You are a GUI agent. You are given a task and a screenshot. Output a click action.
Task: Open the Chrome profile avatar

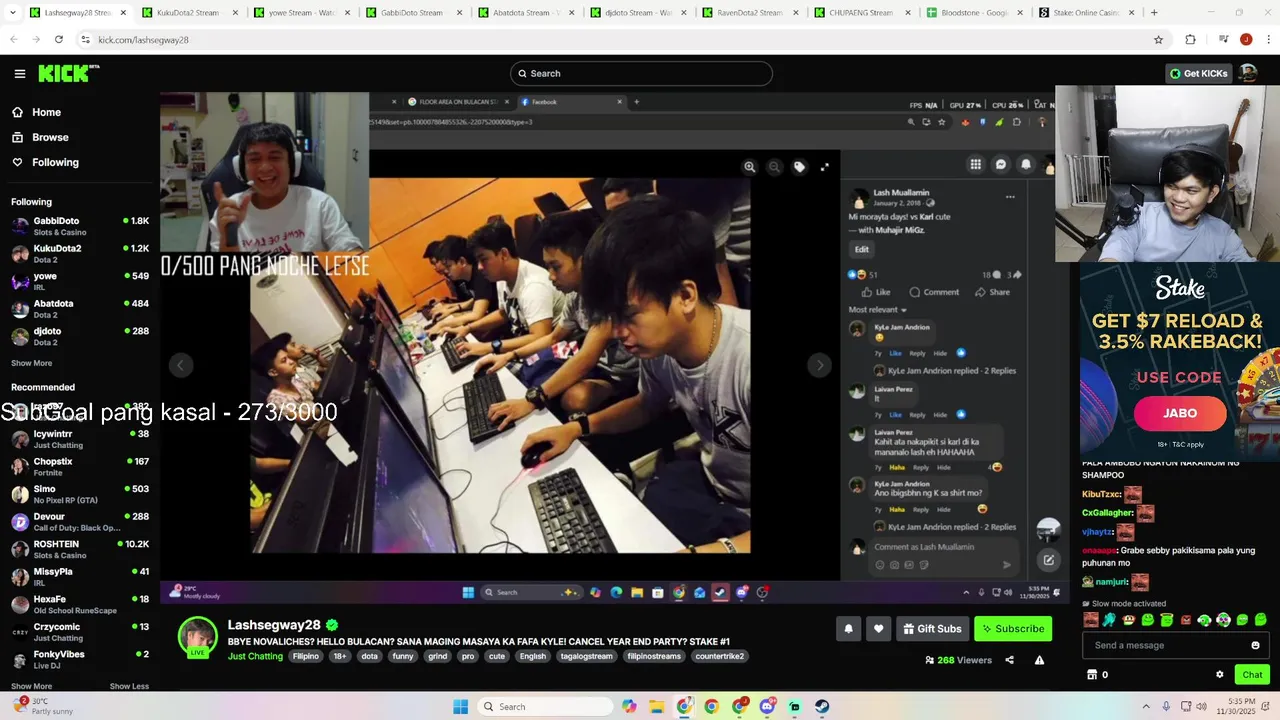coord(1246,40)
